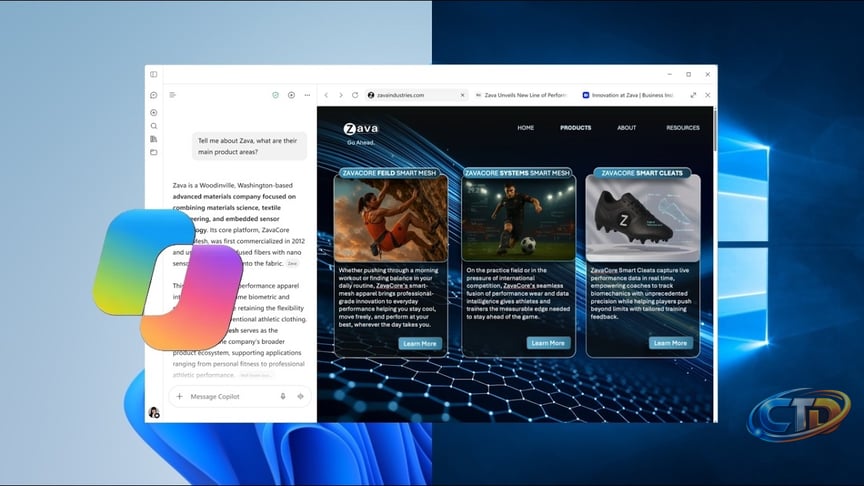Open the chat conversations icon in sidebar
The image size is (864, 486).
tap(154, 95)
